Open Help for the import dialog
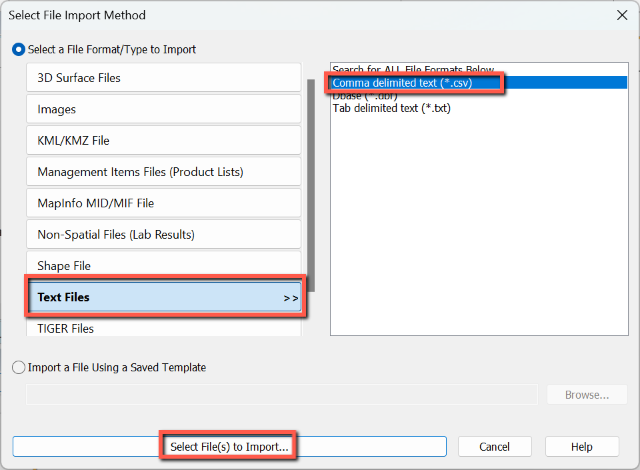Screen dimensions: 640x470 pos(582,447)
